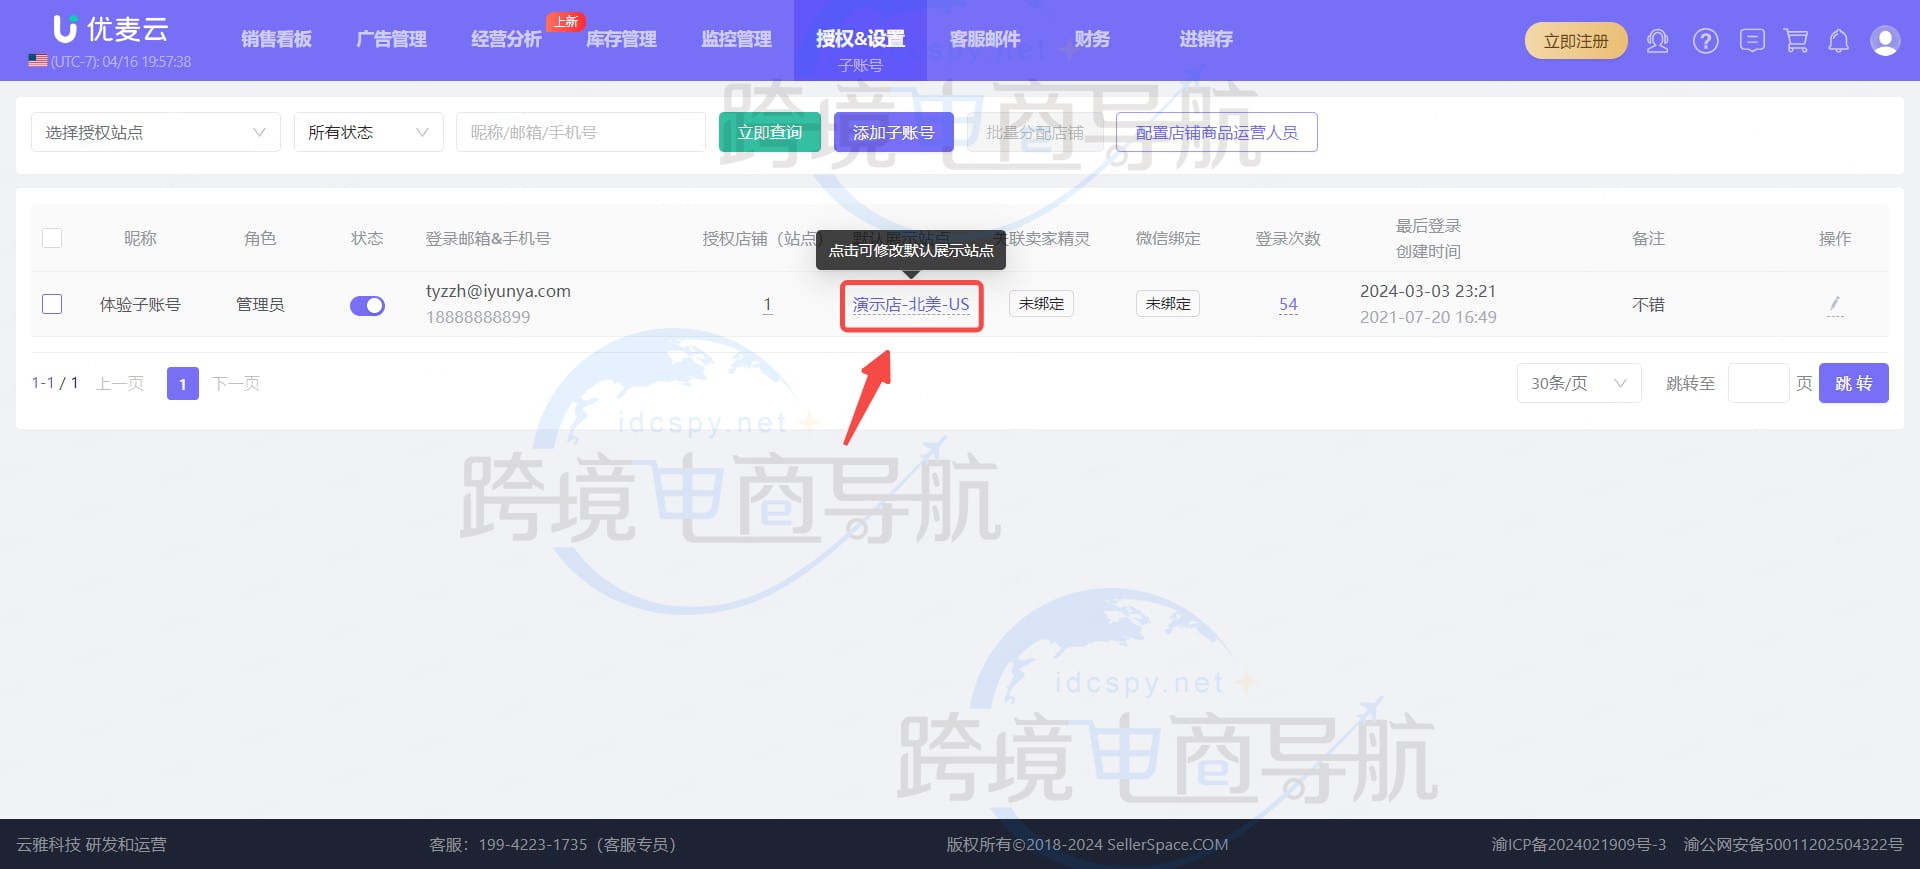Open the 广告管理 menu
This screenshot has height=869, width=1920.
tap(391, 39)
